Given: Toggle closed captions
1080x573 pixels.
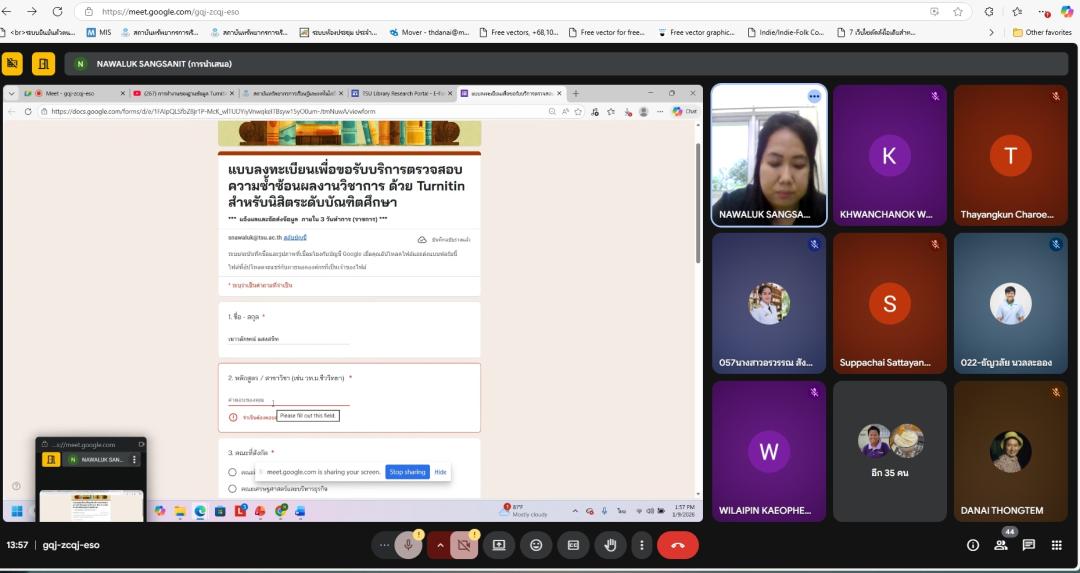Looking at the screenshot, I should click(x=573, y=545).
